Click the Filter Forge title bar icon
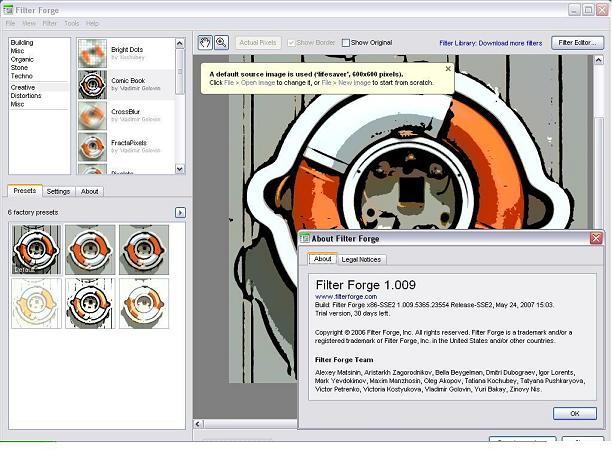 pos(8,9)
